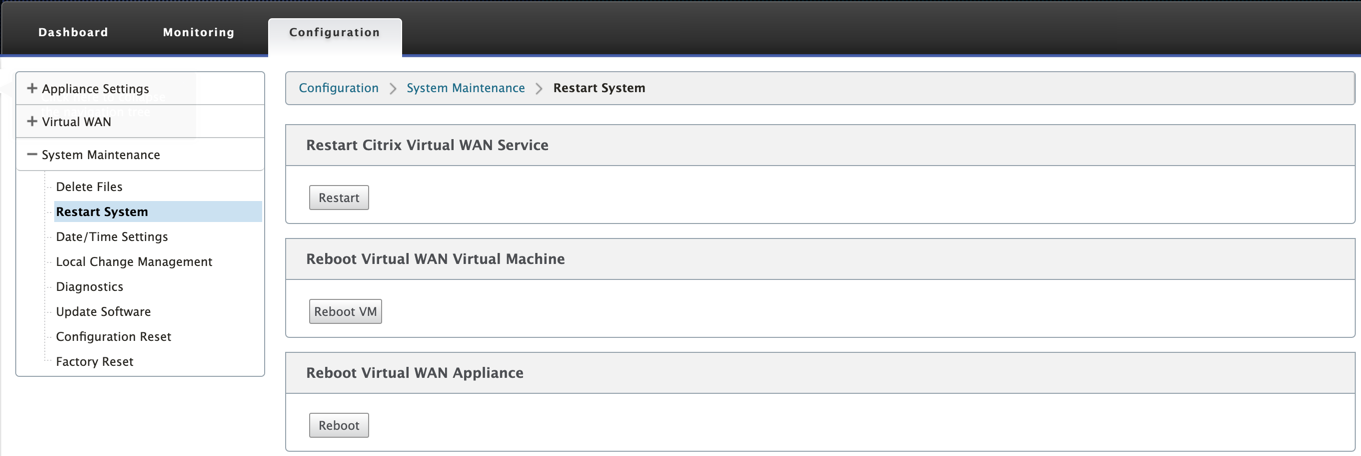Click Restart for Citrix Virtual WAN Service
Image resolution: width=1361 pixels, height=456 pixels.
tap(339, 198)
